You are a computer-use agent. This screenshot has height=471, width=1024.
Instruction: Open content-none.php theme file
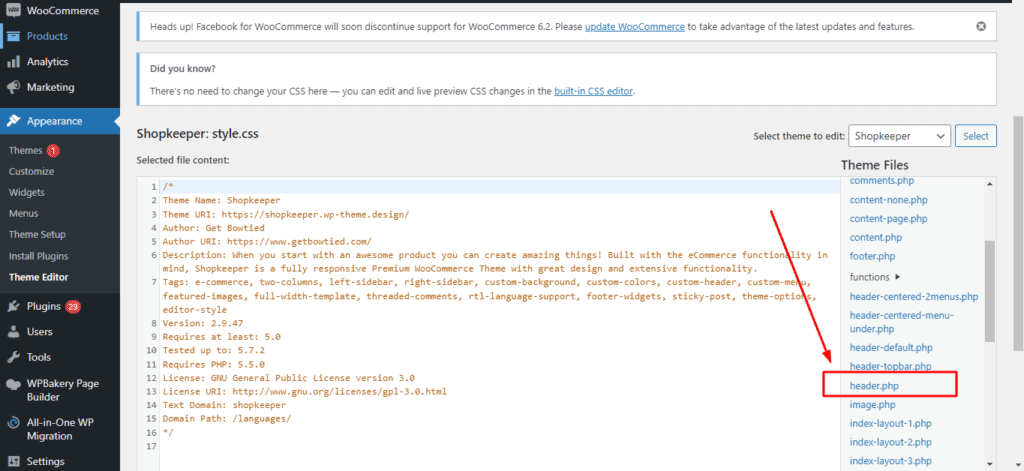889,200
